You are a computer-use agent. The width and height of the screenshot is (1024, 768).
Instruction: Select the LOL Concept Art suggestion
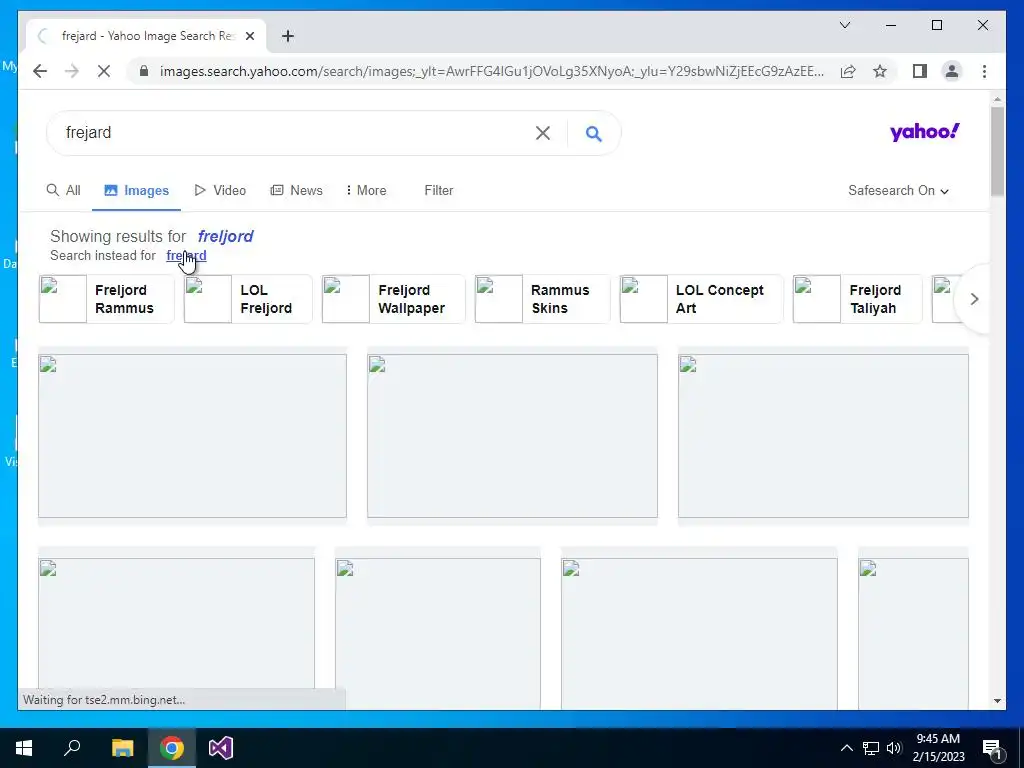click(x=701, y=299)
